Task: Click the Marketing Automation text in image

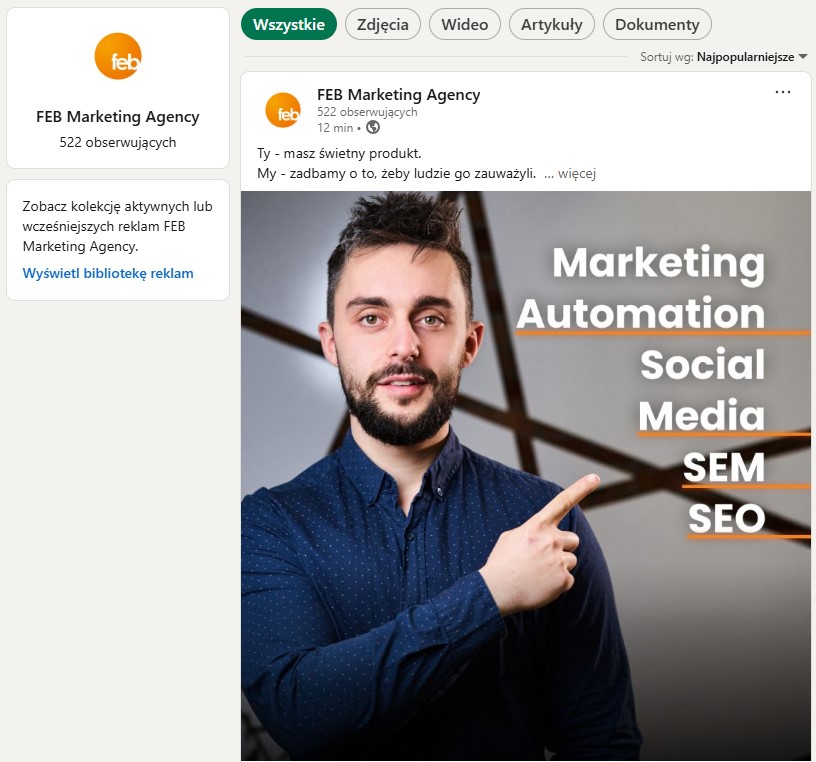Action: pos(641,288)
